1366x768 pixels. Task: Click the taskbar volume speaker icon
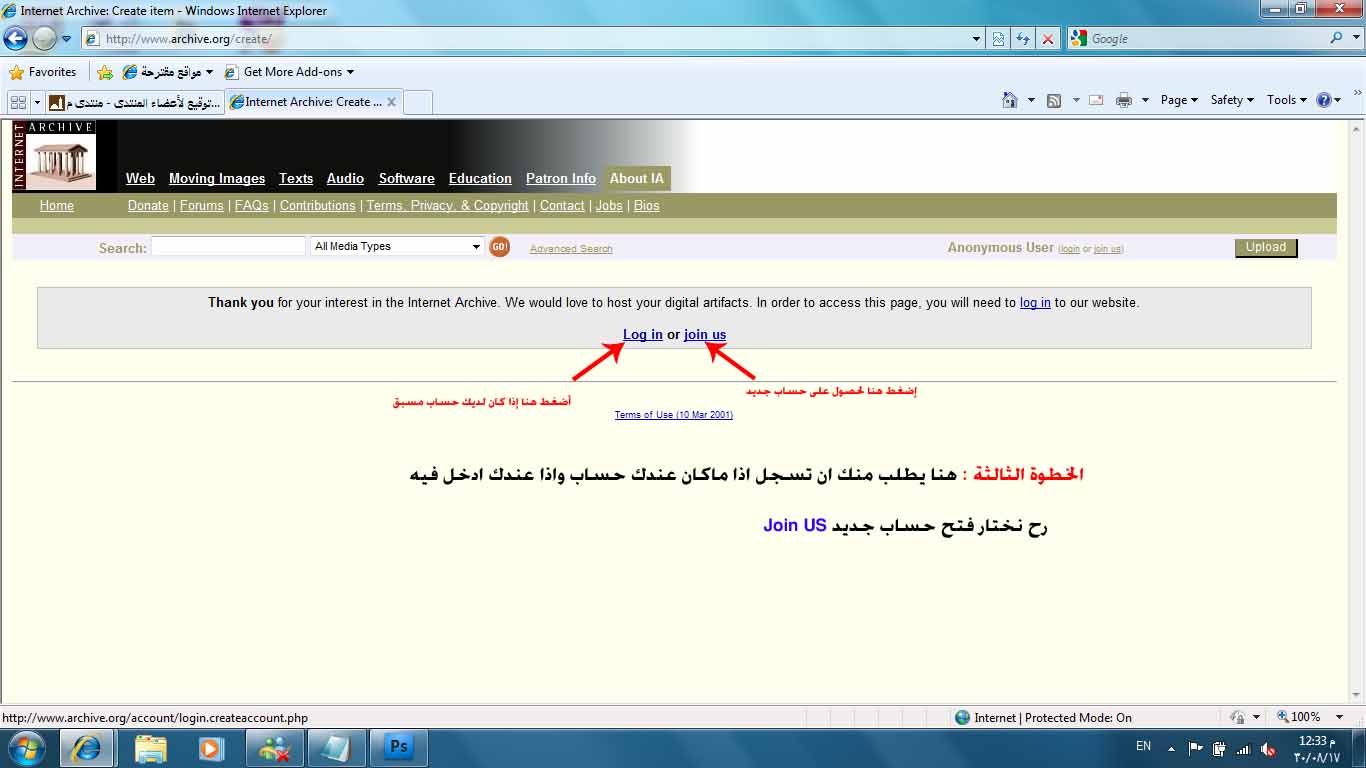pyautogui.click(x=1268, y=749)
